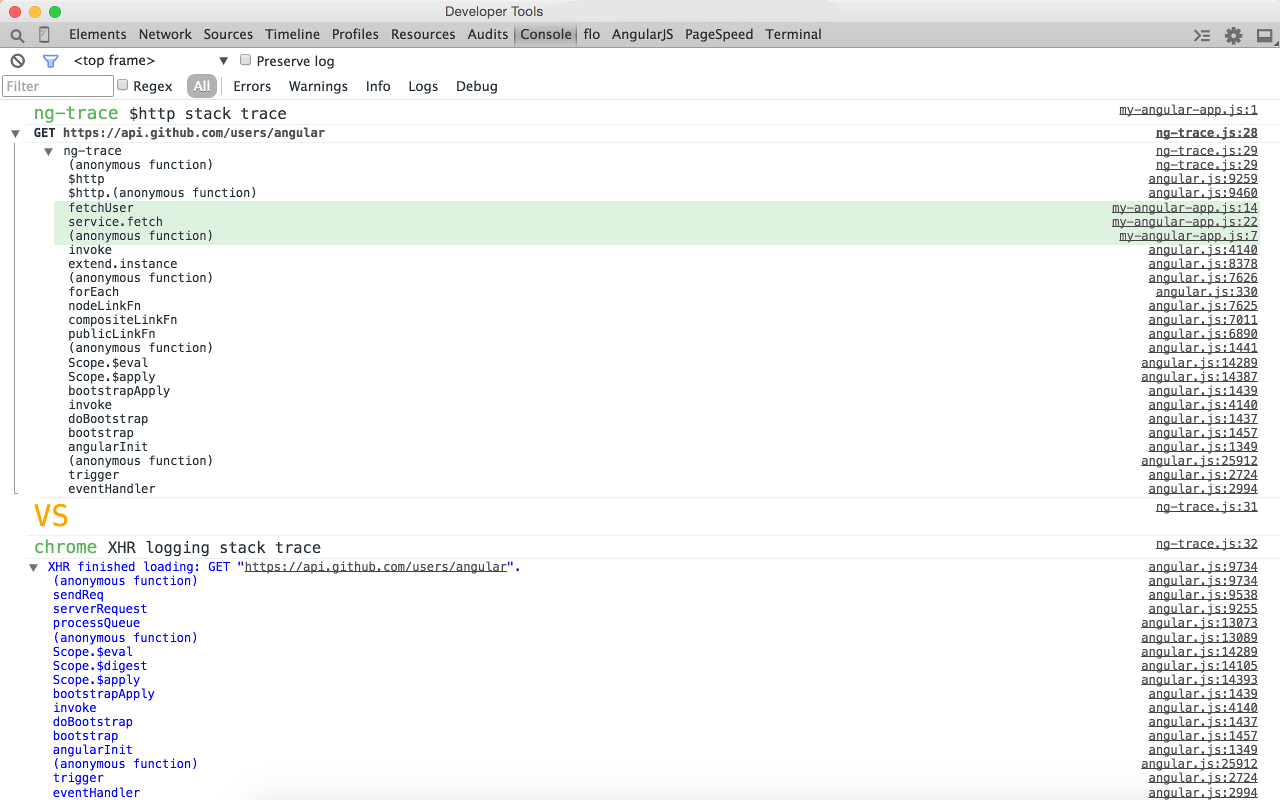Click the search magnifier icon in DevTools
Viewport: 1280px width, 800px height.
pos(17,35)
